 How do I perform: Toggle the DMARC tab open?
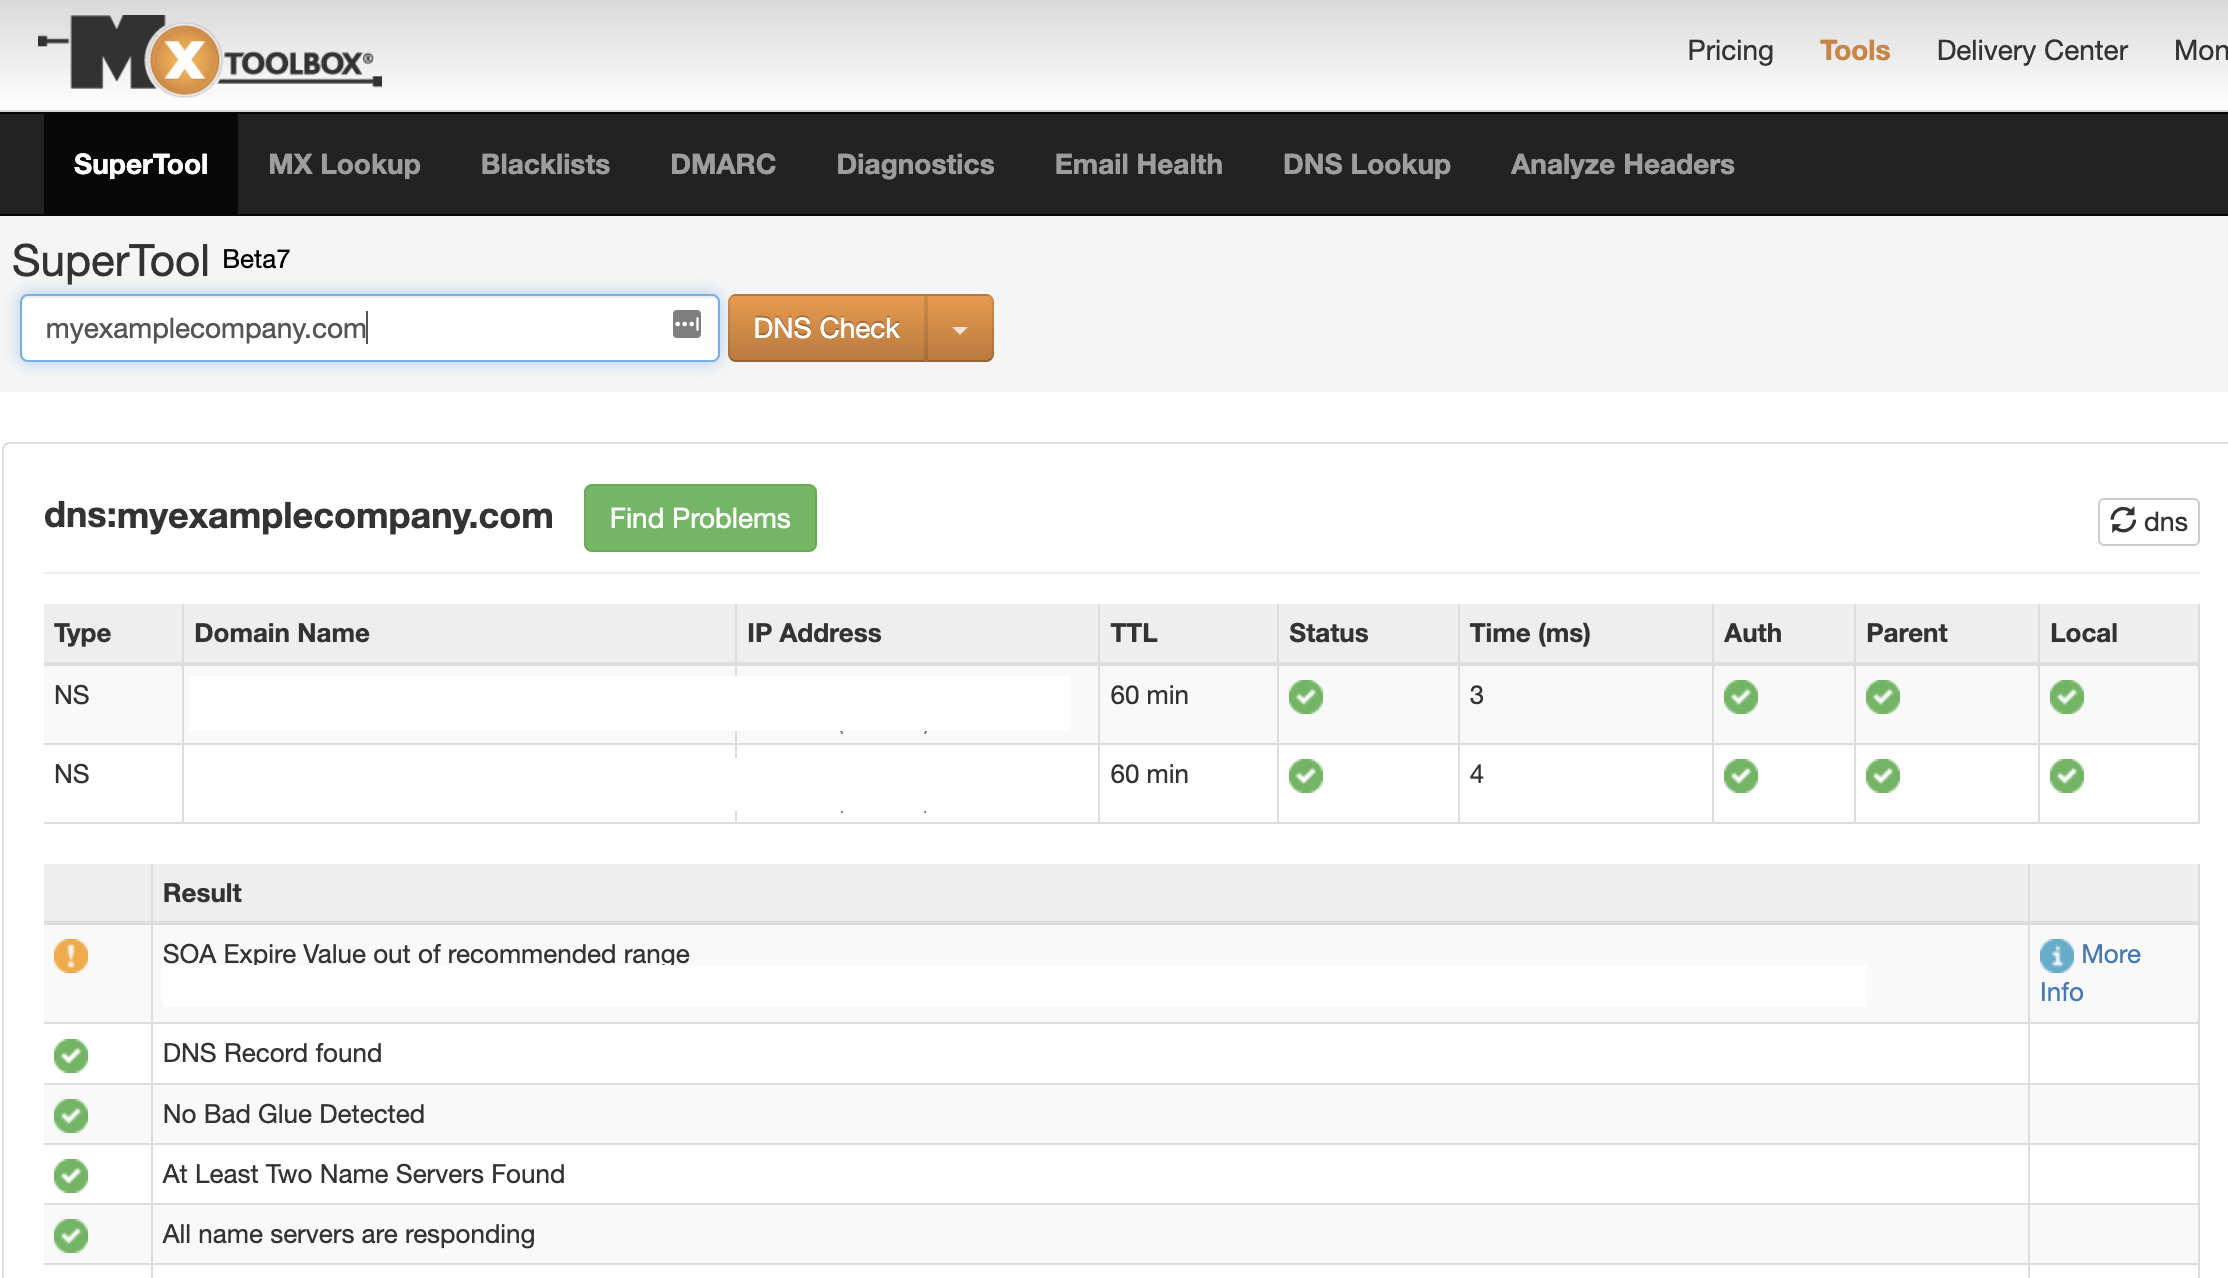722,164
